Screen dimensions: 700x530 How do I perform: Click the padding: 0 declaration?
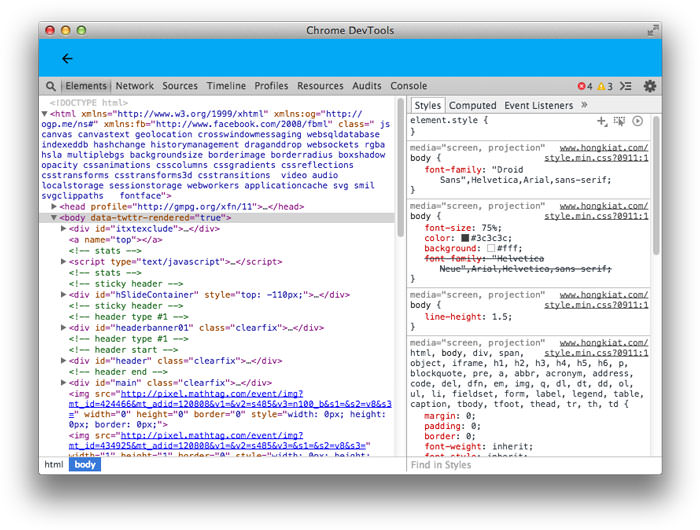(x=452, y=426)
